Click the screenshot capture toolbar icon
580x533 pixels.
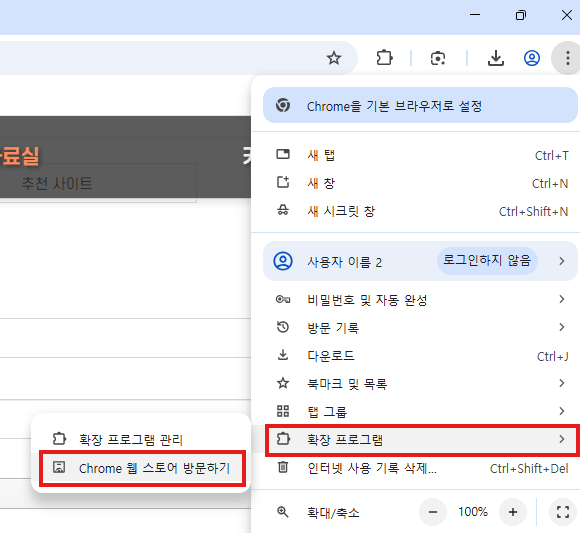click(438, 58)
